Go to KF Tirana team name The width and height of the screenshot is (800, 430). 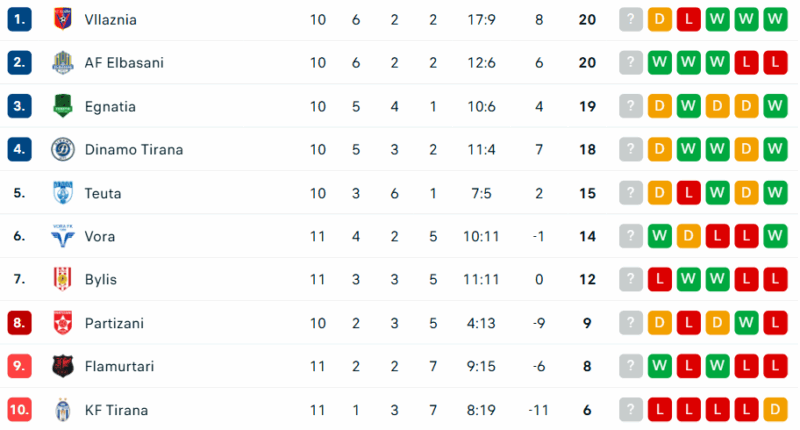[x=116, y=410]
